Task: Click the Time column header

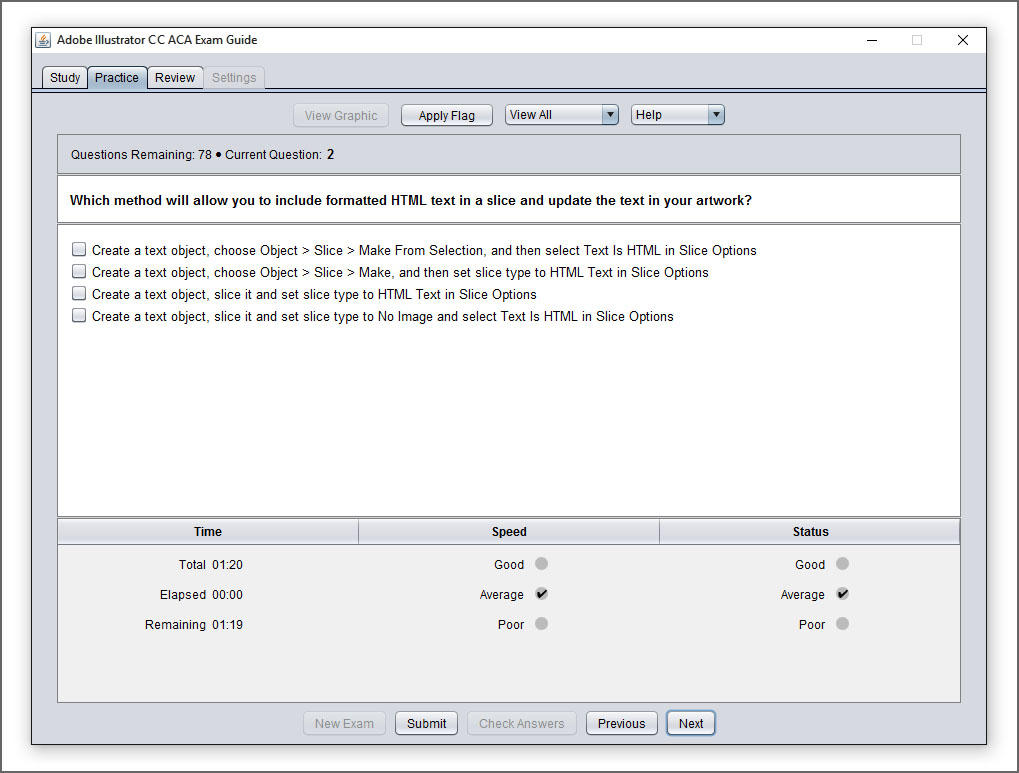Action: pos(208,531)
